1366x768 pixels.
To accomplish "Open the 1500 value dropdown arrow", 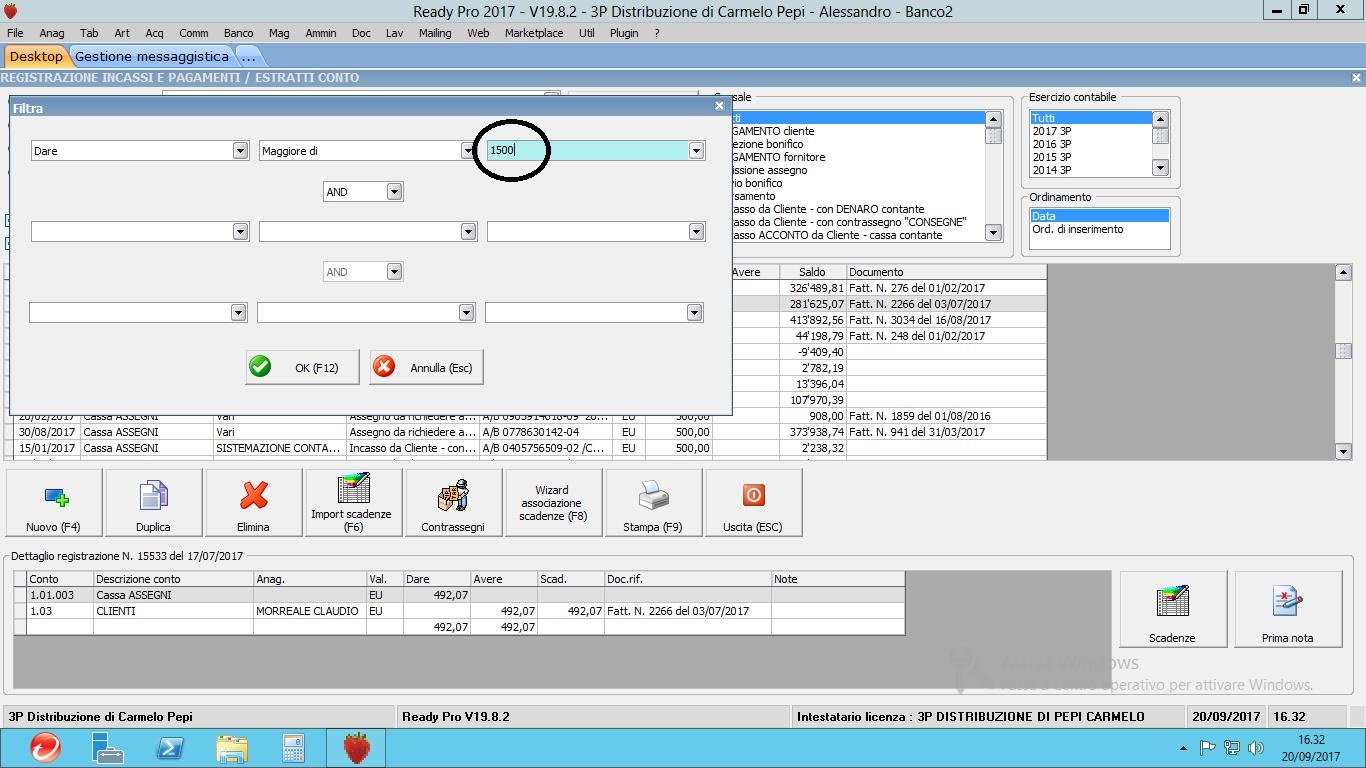I will pyautogui.click(x=696, y=150).
